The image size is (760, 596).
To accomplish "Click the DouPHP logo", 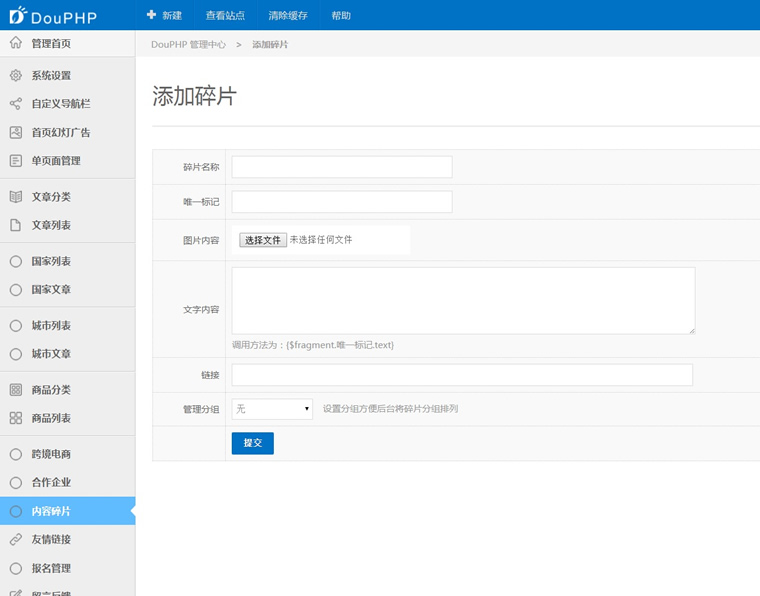I will click(x=53, y=16).
